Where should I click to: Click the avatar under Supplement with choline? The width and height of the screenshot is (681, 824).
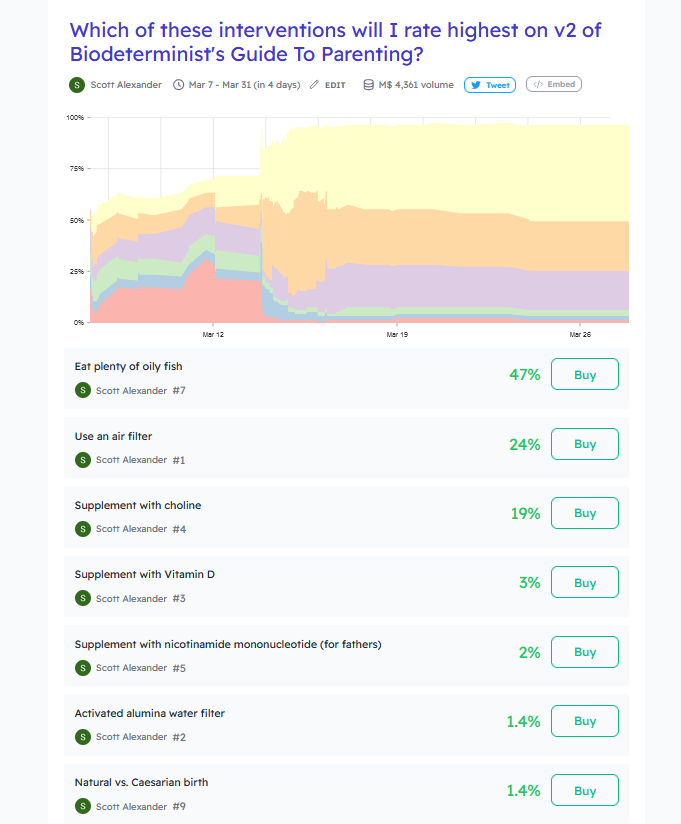pyautogui.click(x=82, y=529)
